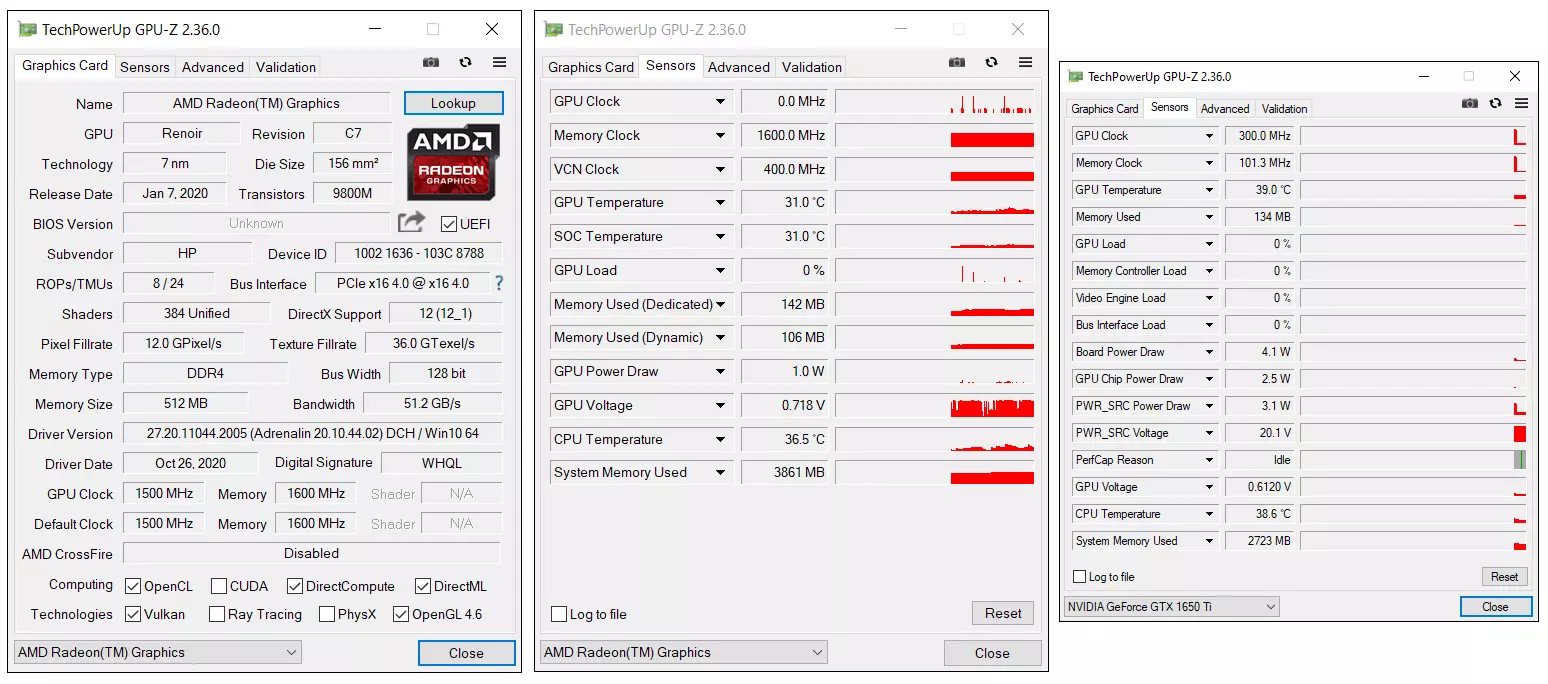Toggle the UEFI checkbox
The image size is (1548, 684).
pyautogui.click(x=448, y=223)
